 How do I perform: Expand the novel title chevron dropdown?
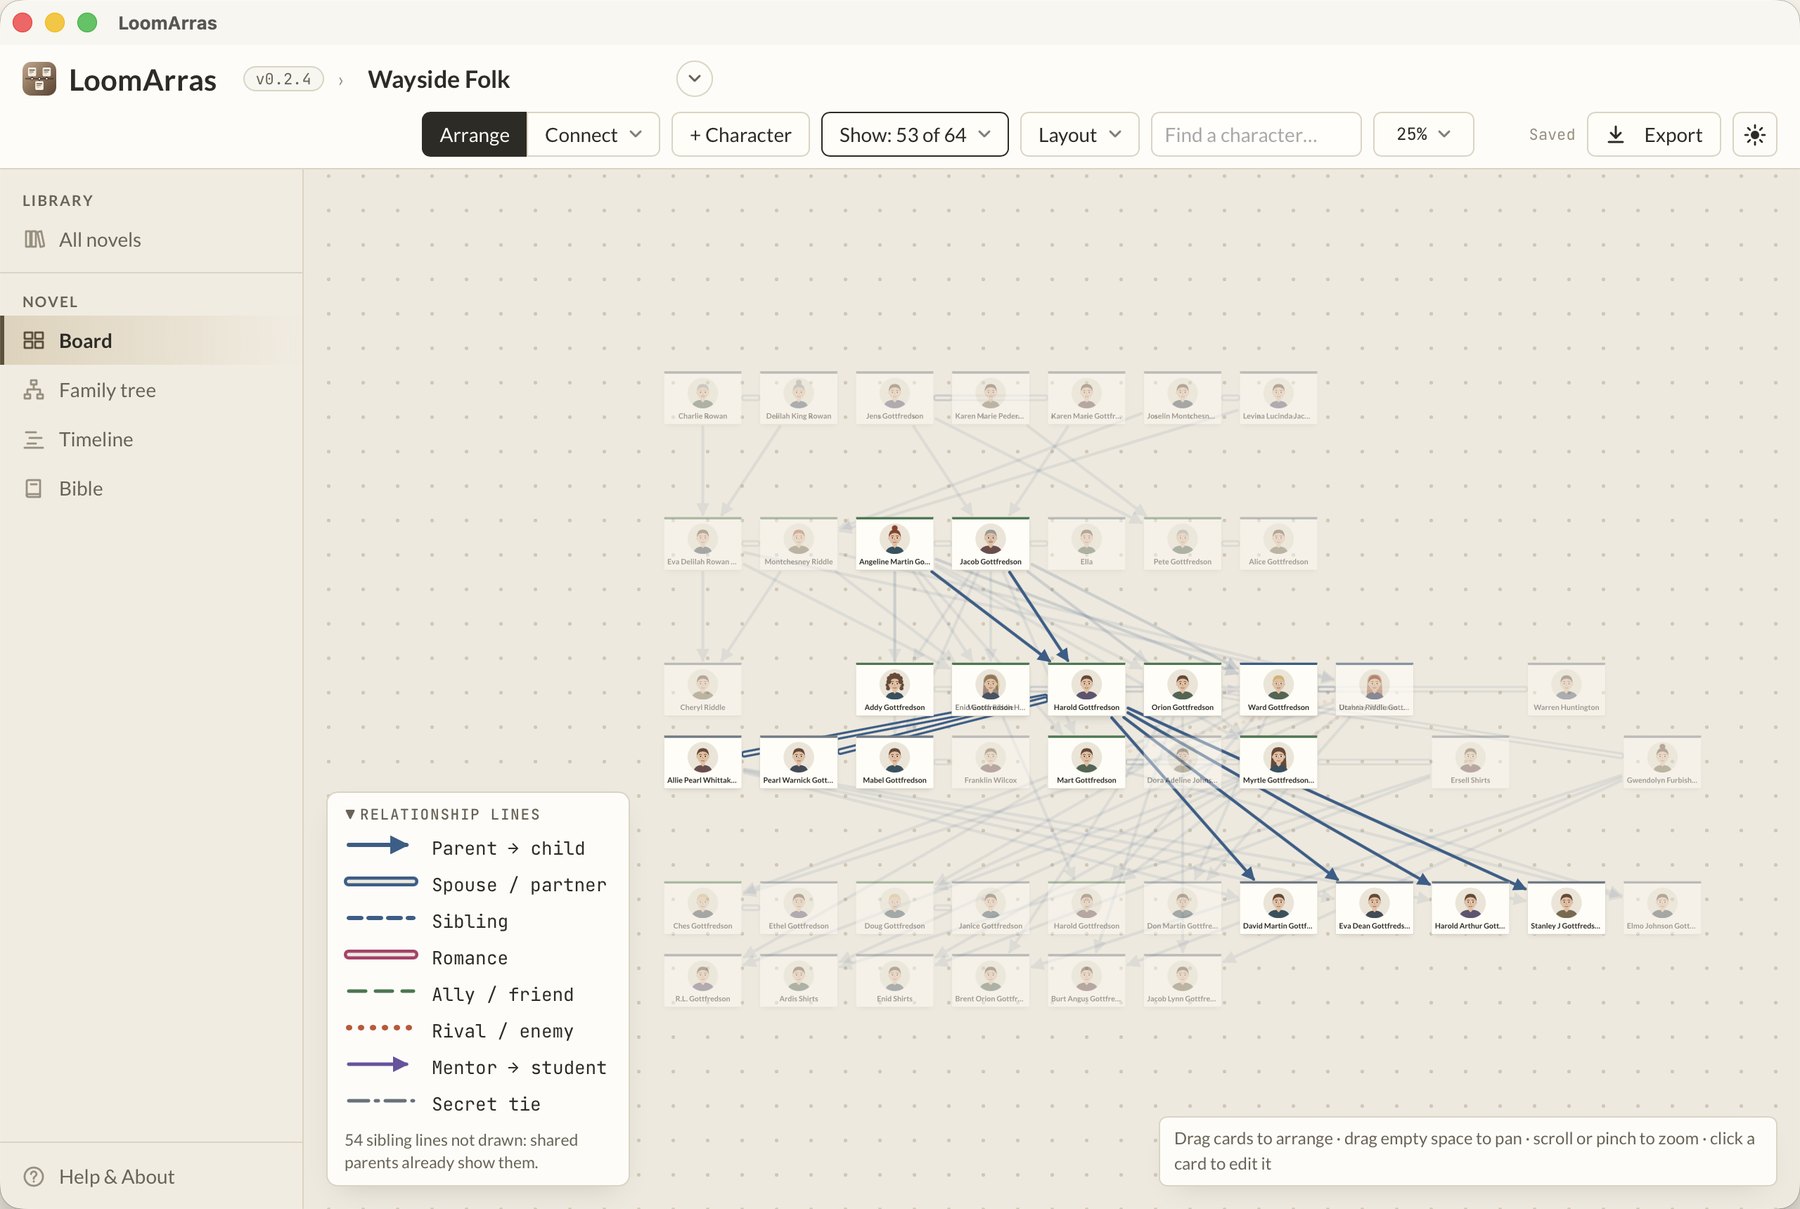coord(694,79)
